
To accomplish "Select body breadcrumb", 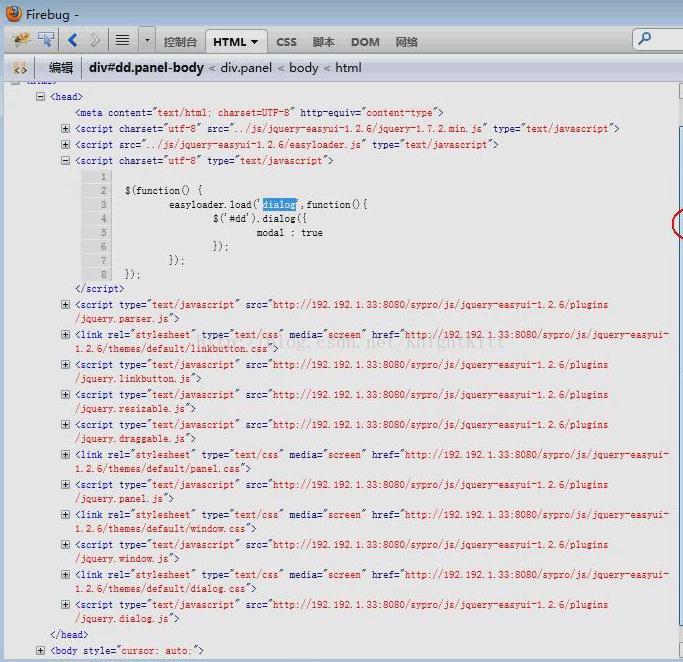I will click(304, 68).
